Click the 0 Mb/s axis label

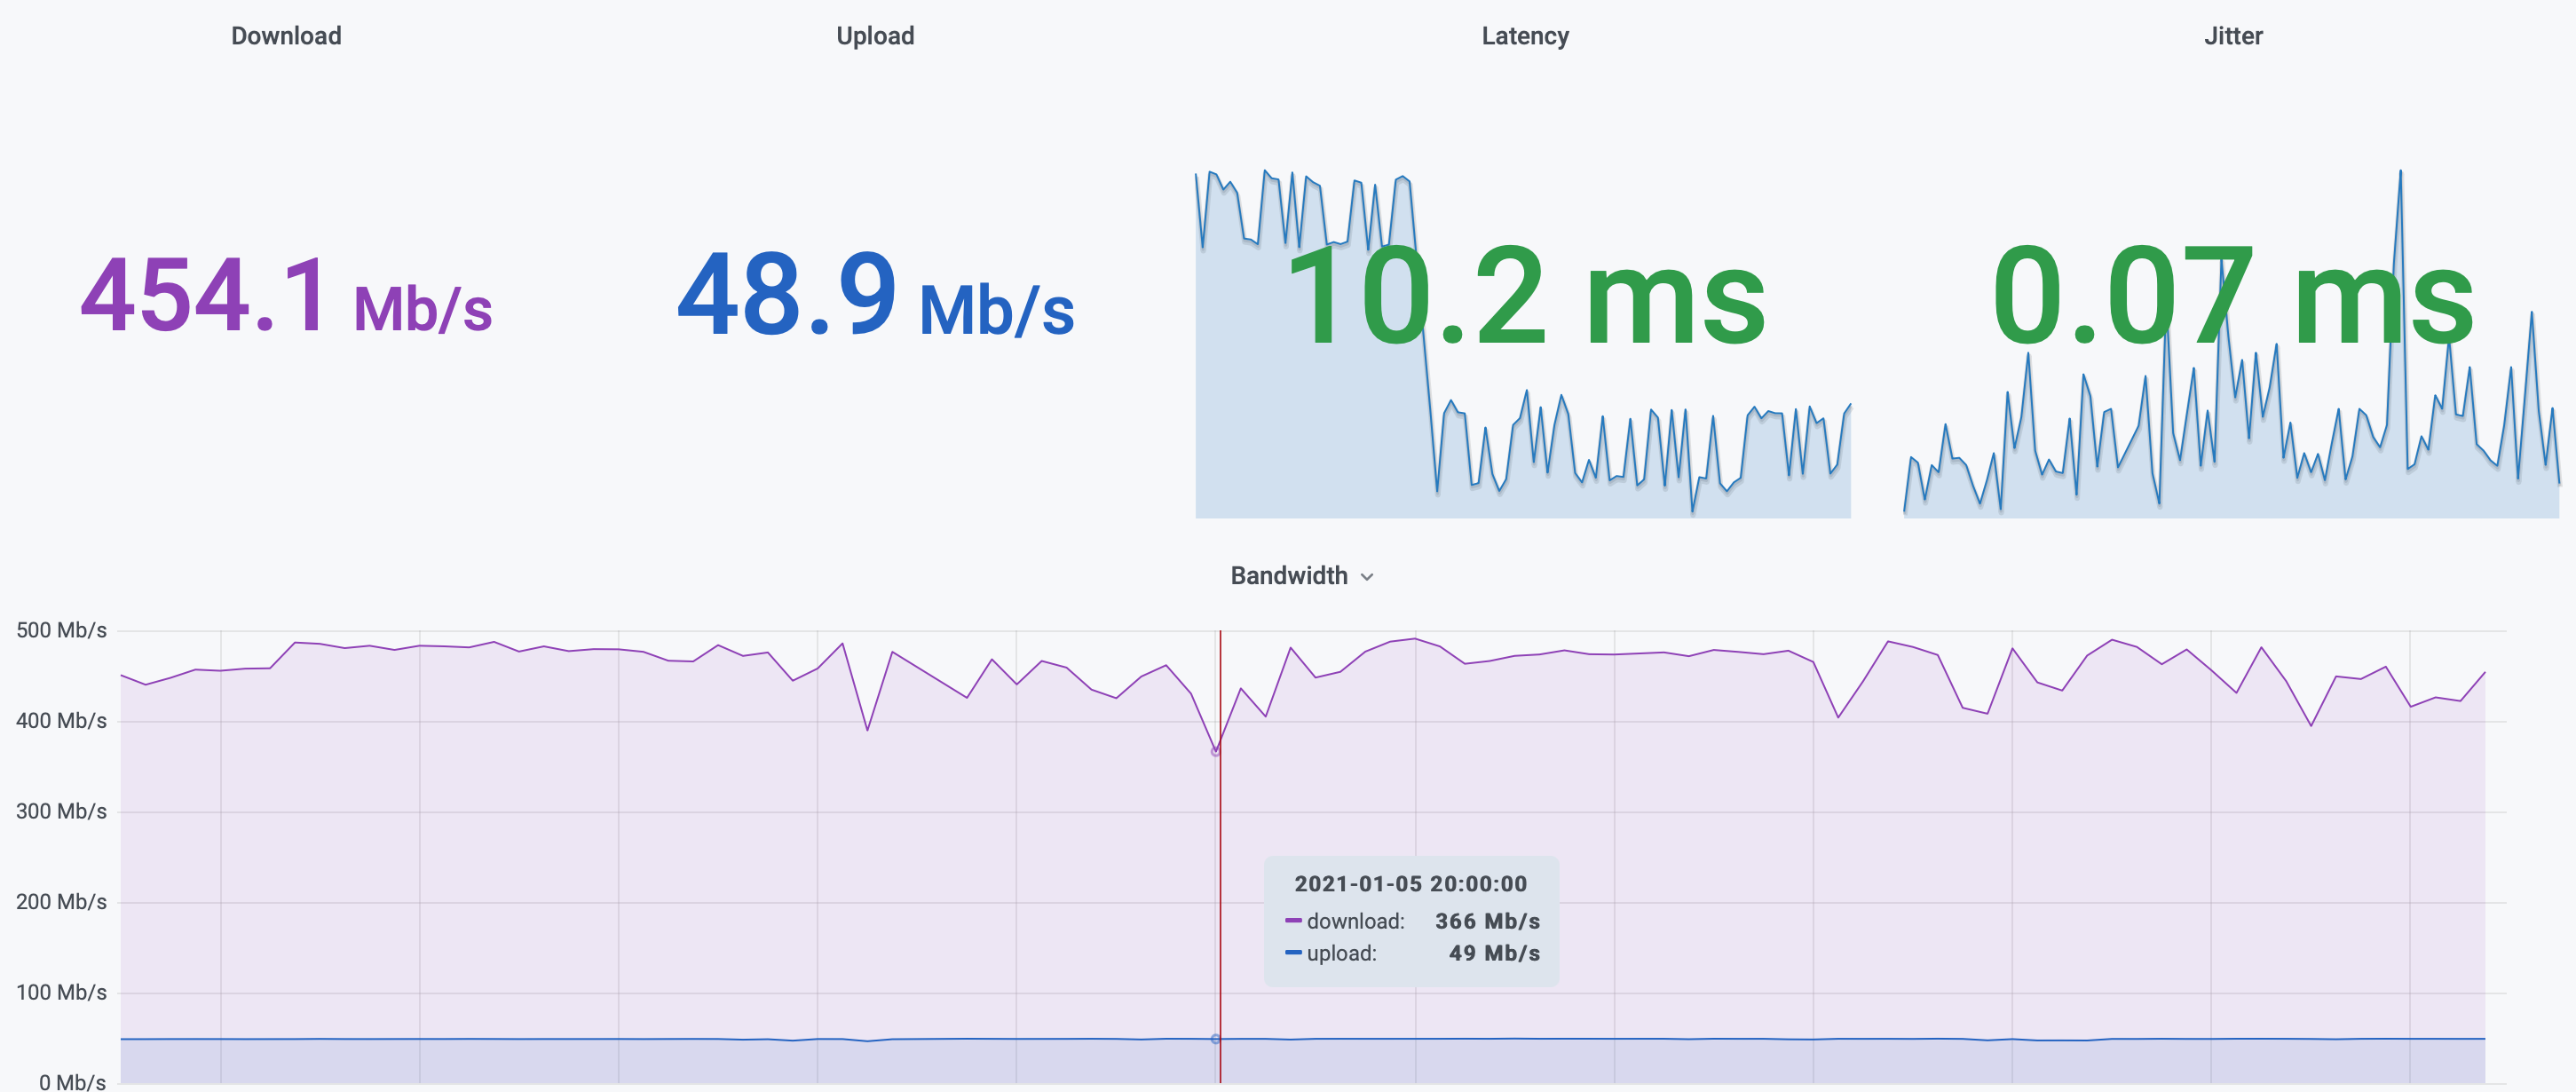[72, 1081]
